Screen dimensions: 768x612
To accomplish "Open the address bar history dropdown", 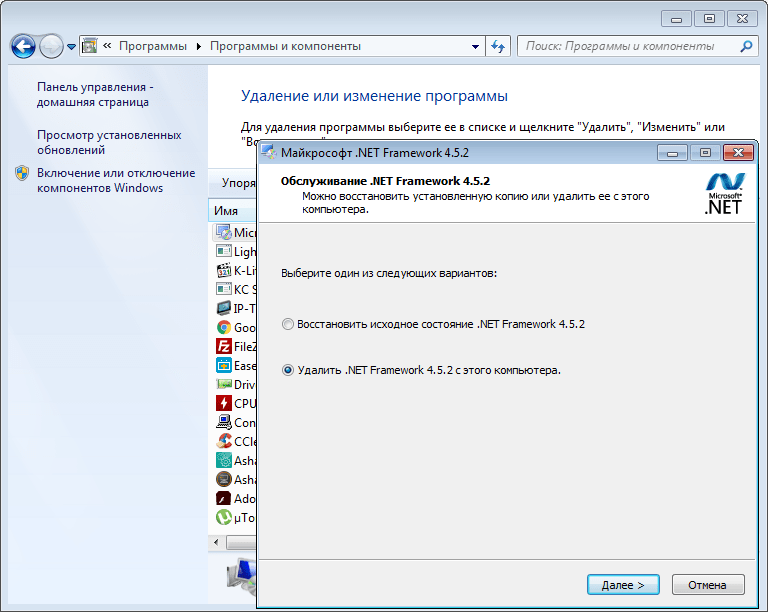I will [475, 47].
